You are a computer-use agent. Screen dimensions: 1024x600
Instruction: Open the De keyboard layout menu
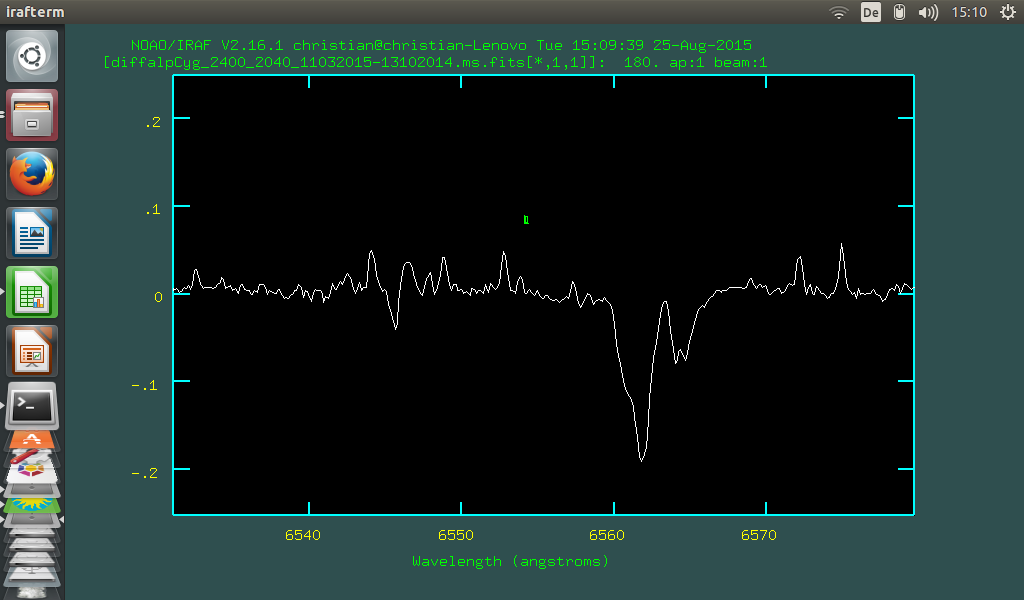[x=870, y=12]
